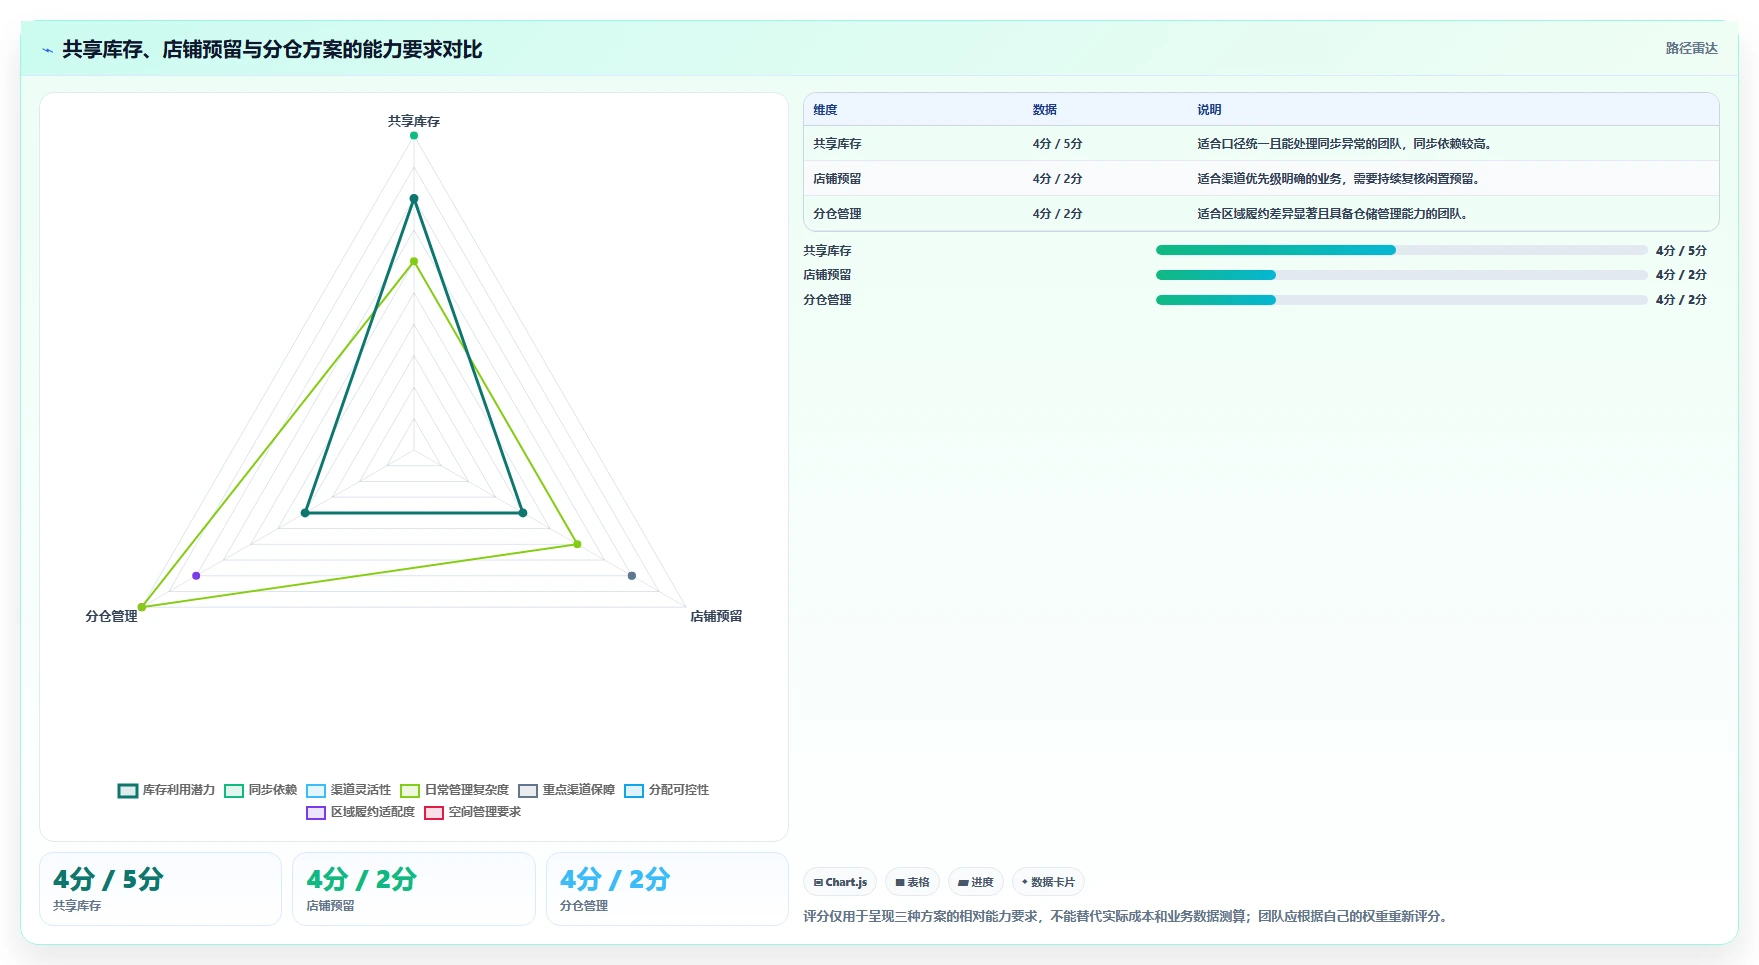Viewport: 1759px width, 965px height.
Task: Click the footnote text starting 评分仅用于呈现
Action: tap(1127, 916)
